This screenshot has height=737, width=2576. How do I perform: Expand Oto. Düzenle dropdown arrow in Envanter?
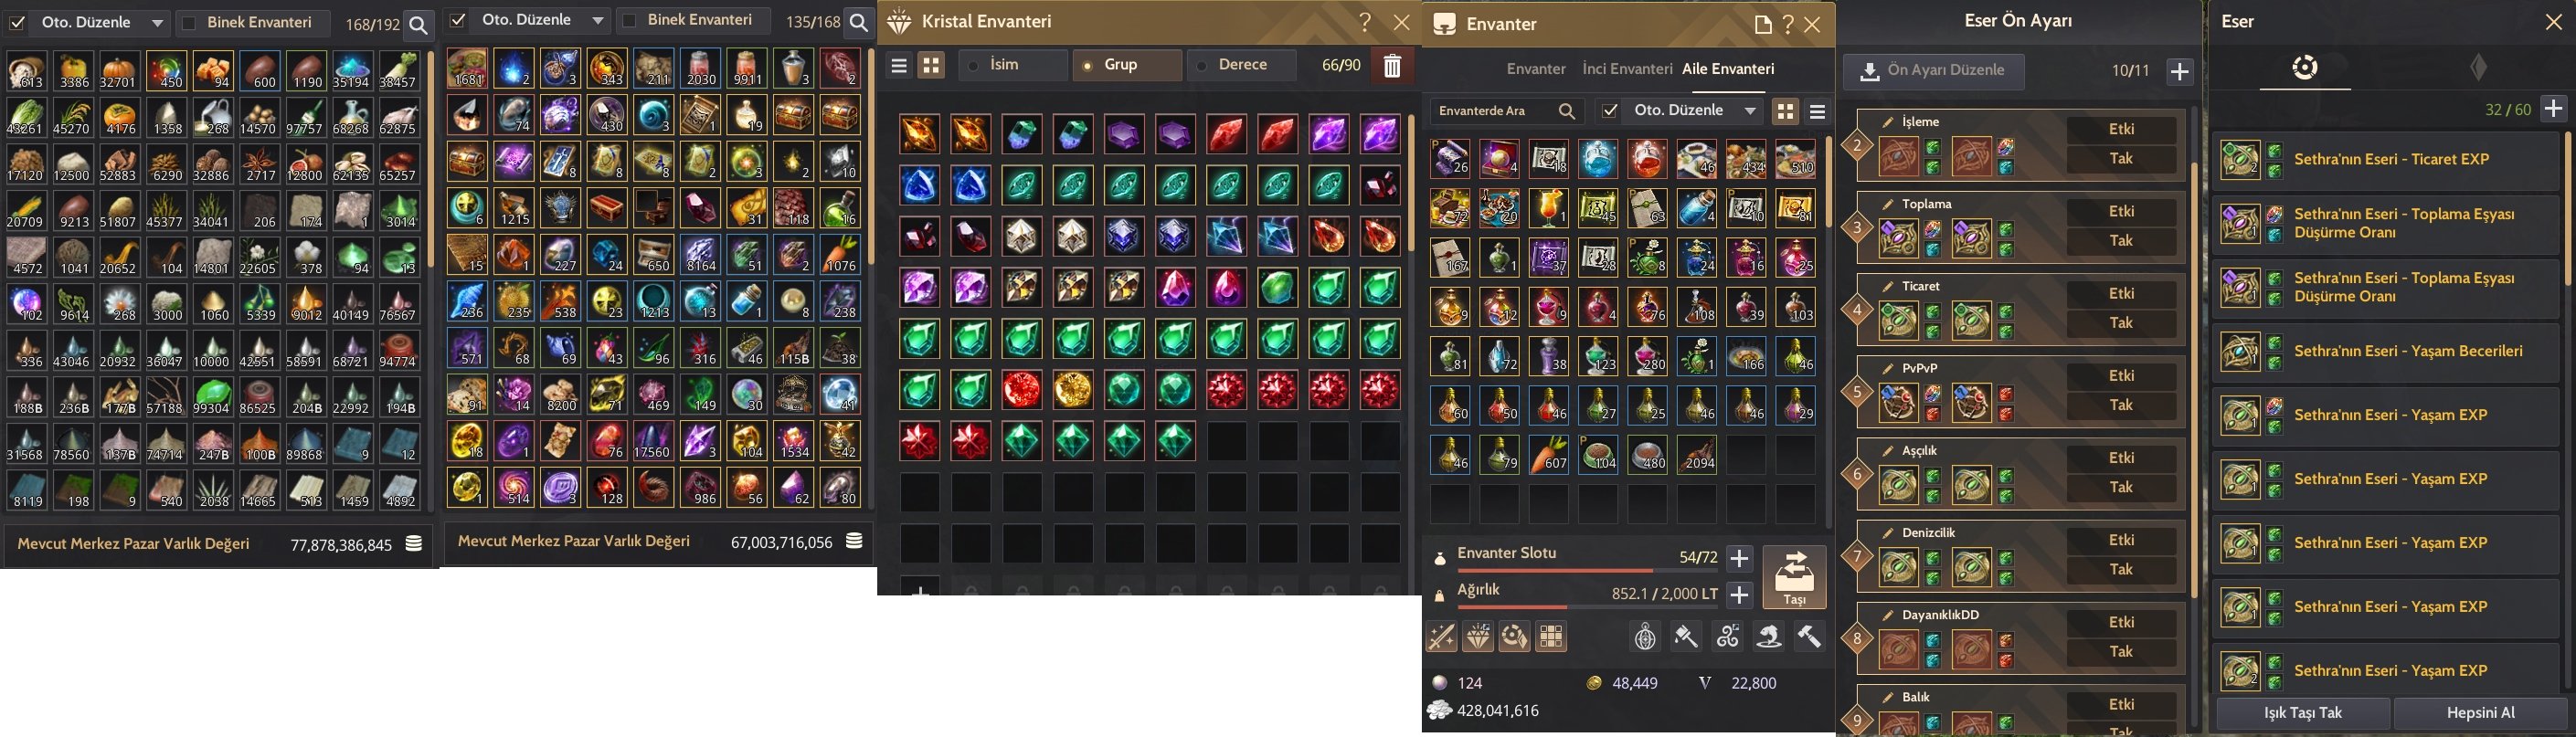pyautogui.click(x=1750, y=111)
